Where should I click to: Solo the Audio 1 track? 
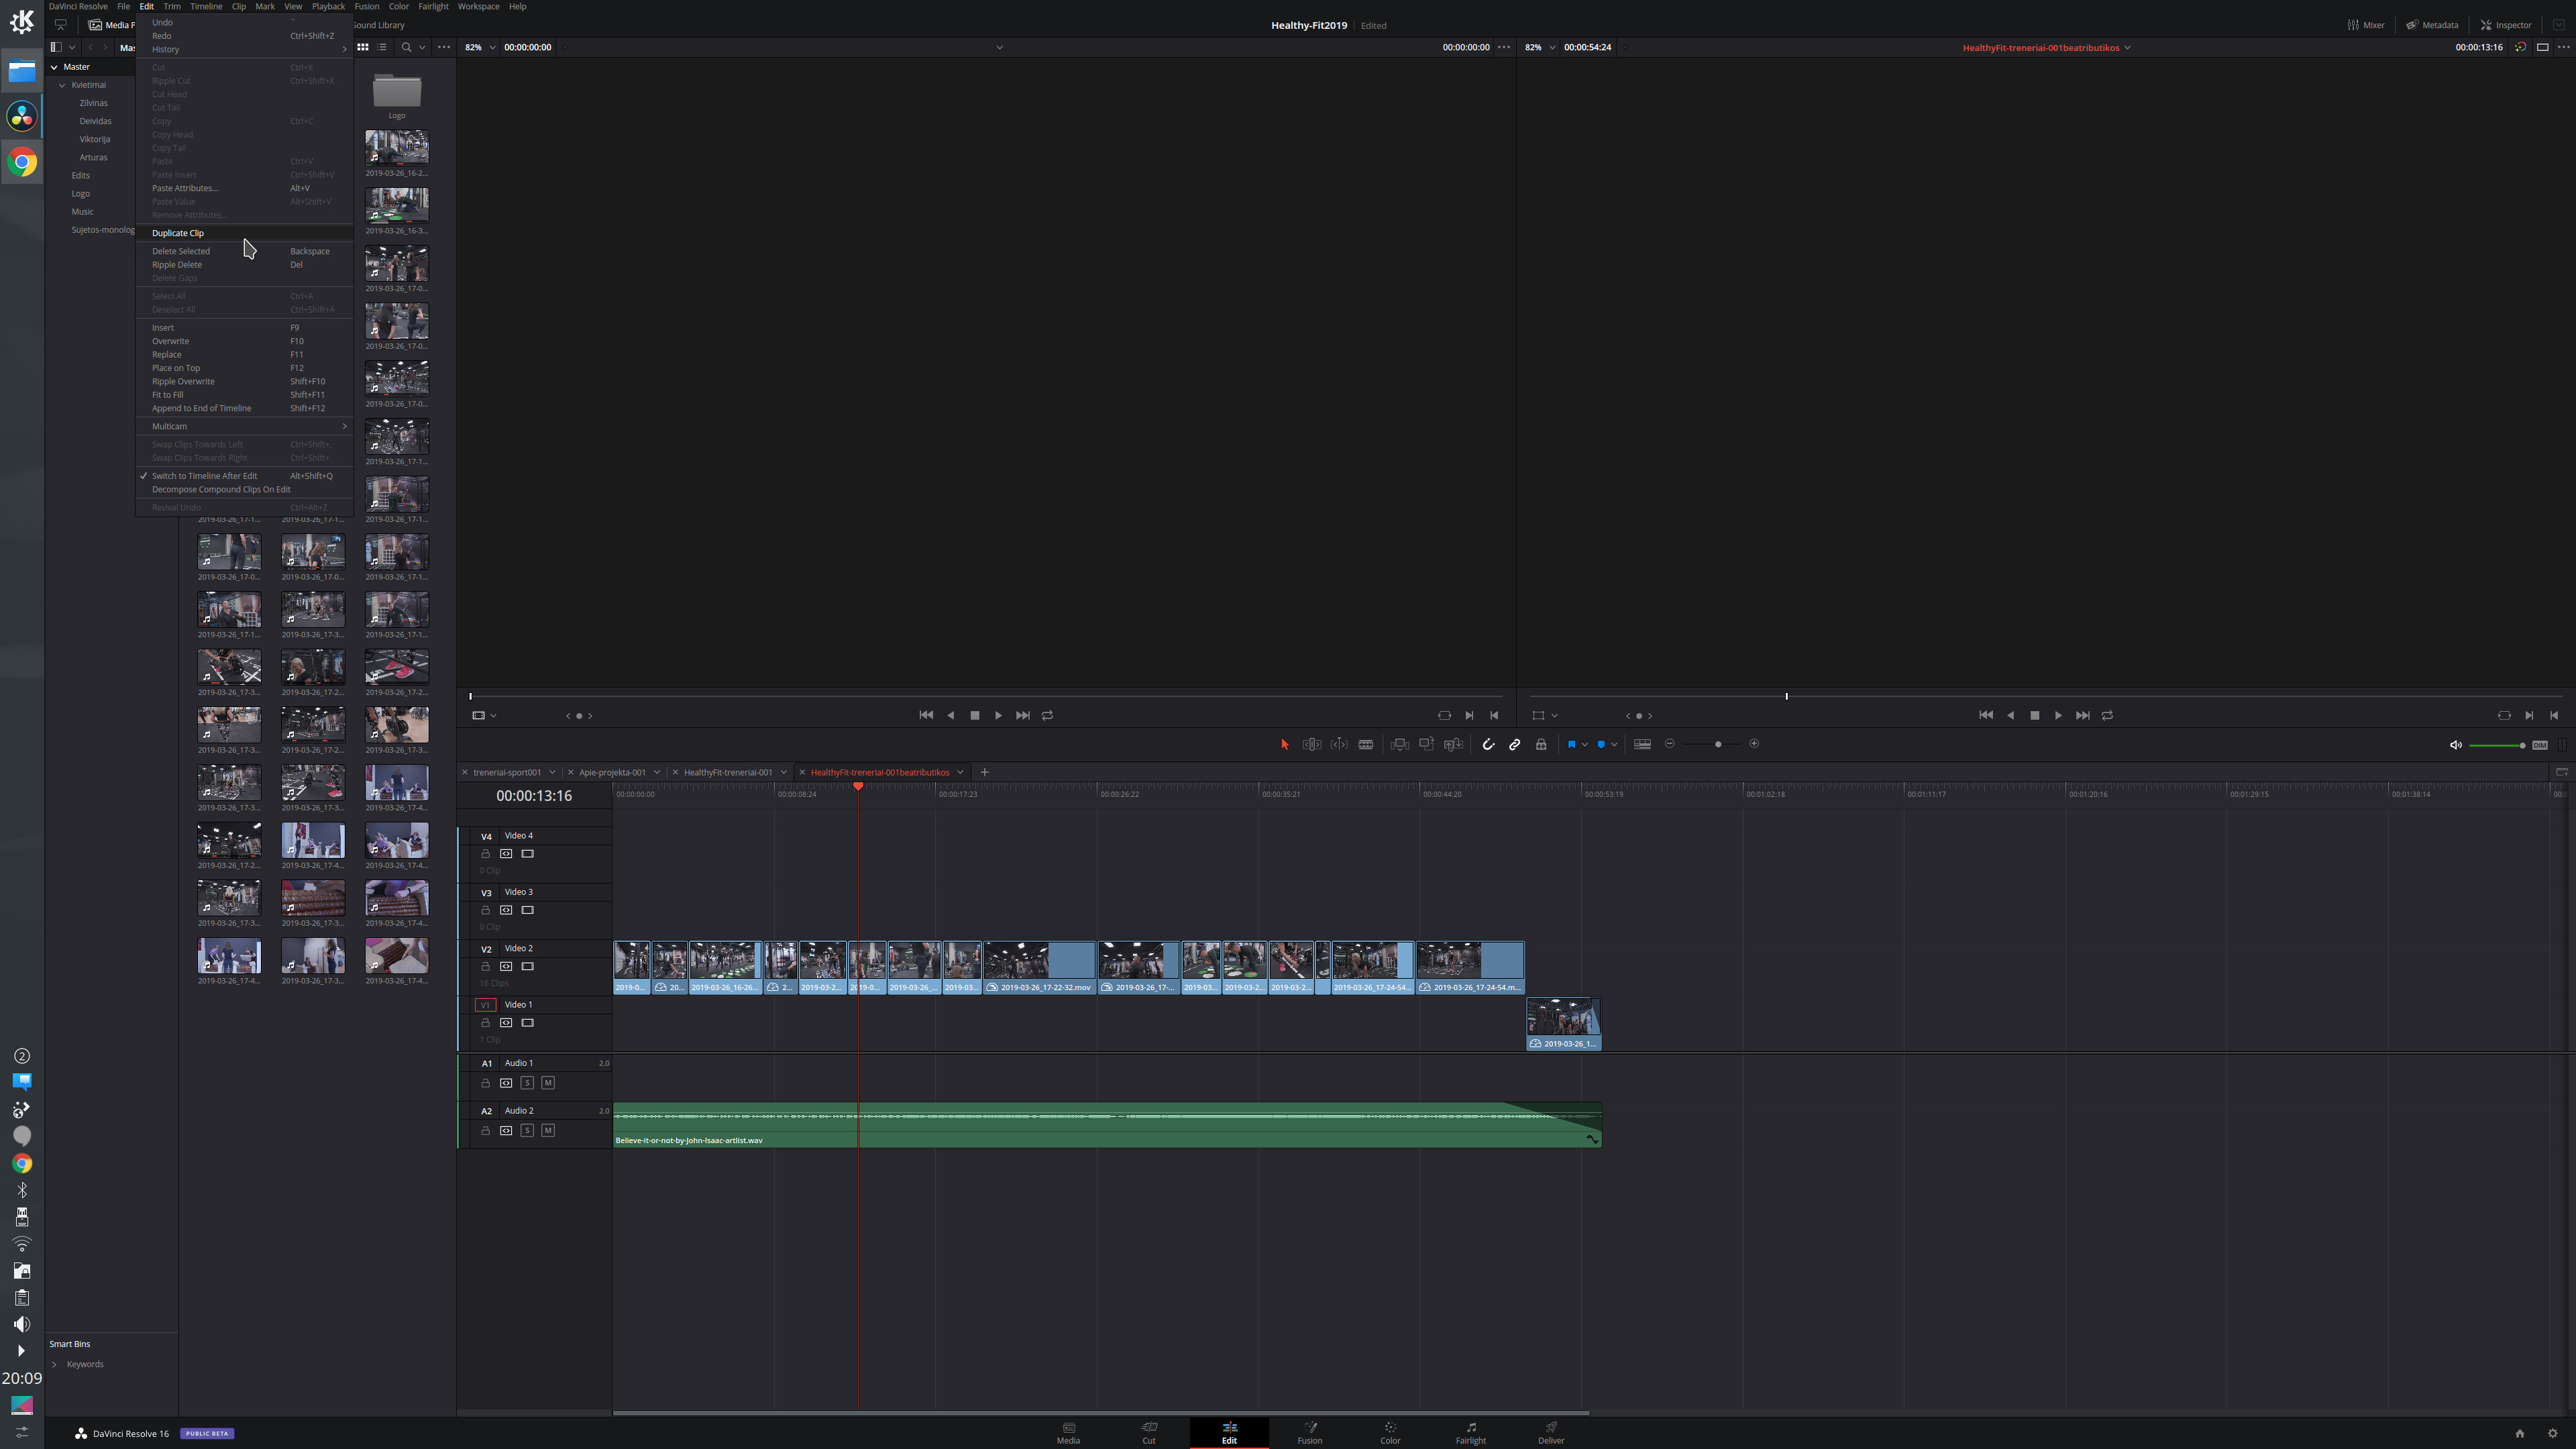[527, 1083]
